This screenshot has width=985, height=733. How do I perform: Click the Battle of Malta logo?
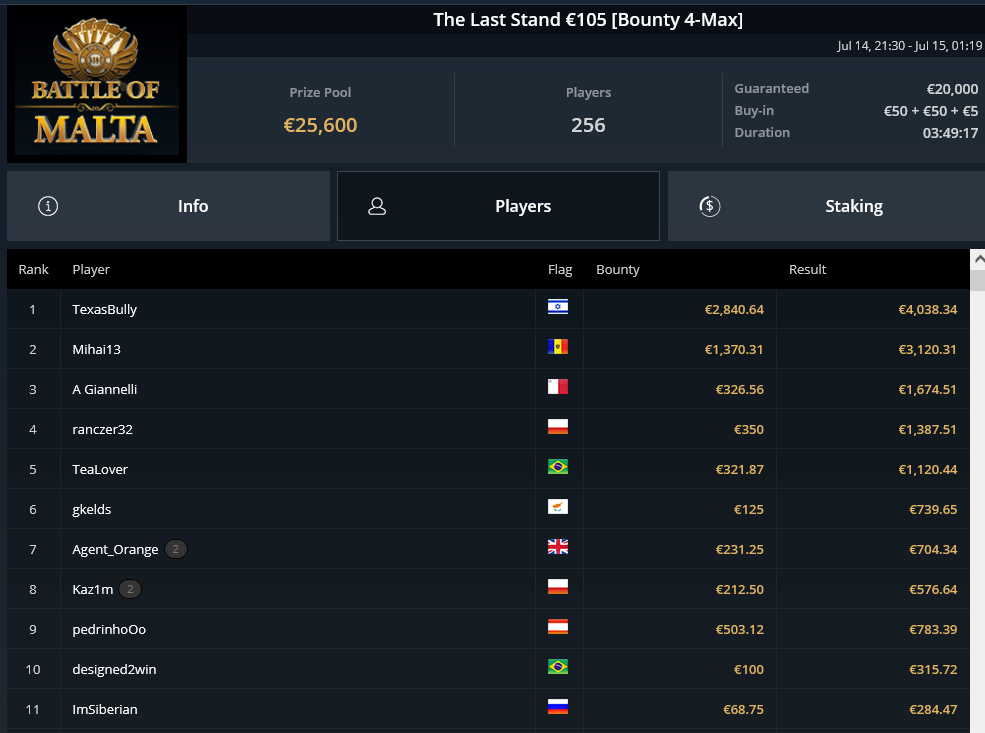97,85
